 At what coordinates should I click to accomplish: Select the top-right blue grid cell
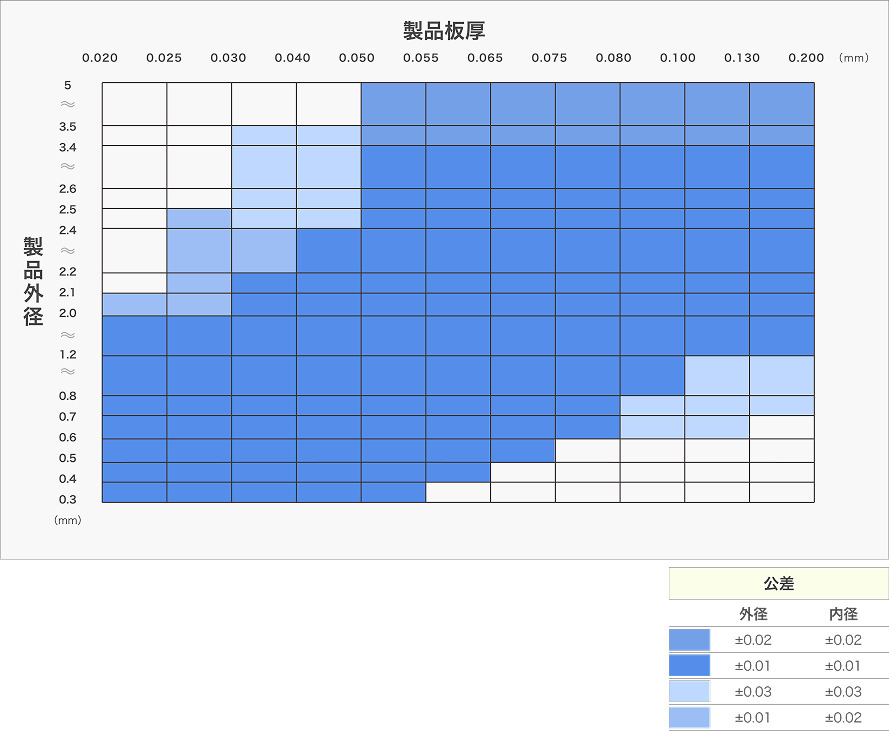click(x=782, y=103)
